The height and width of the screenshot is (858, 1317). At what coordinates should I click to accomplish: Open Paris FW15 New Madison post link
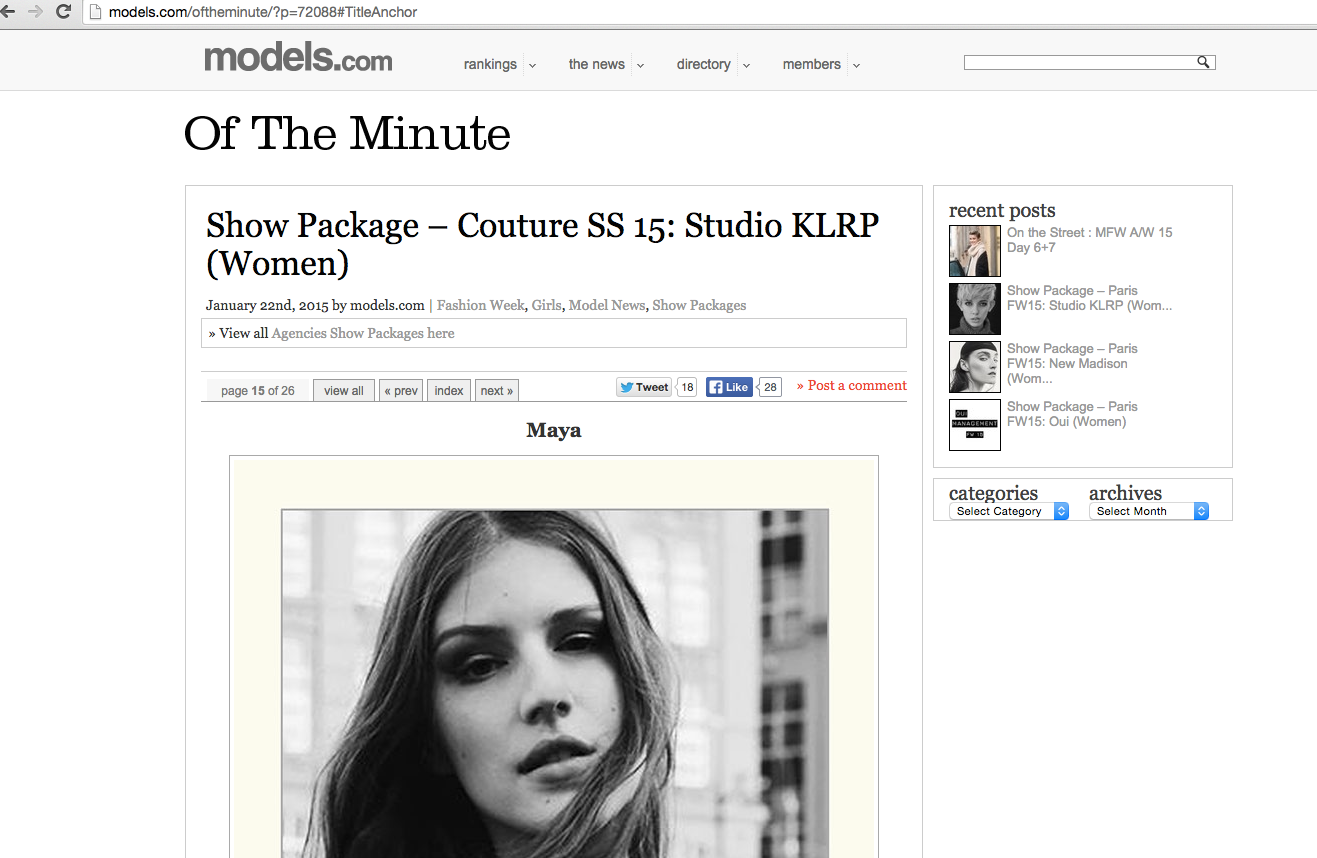(x=1072, y=364)
